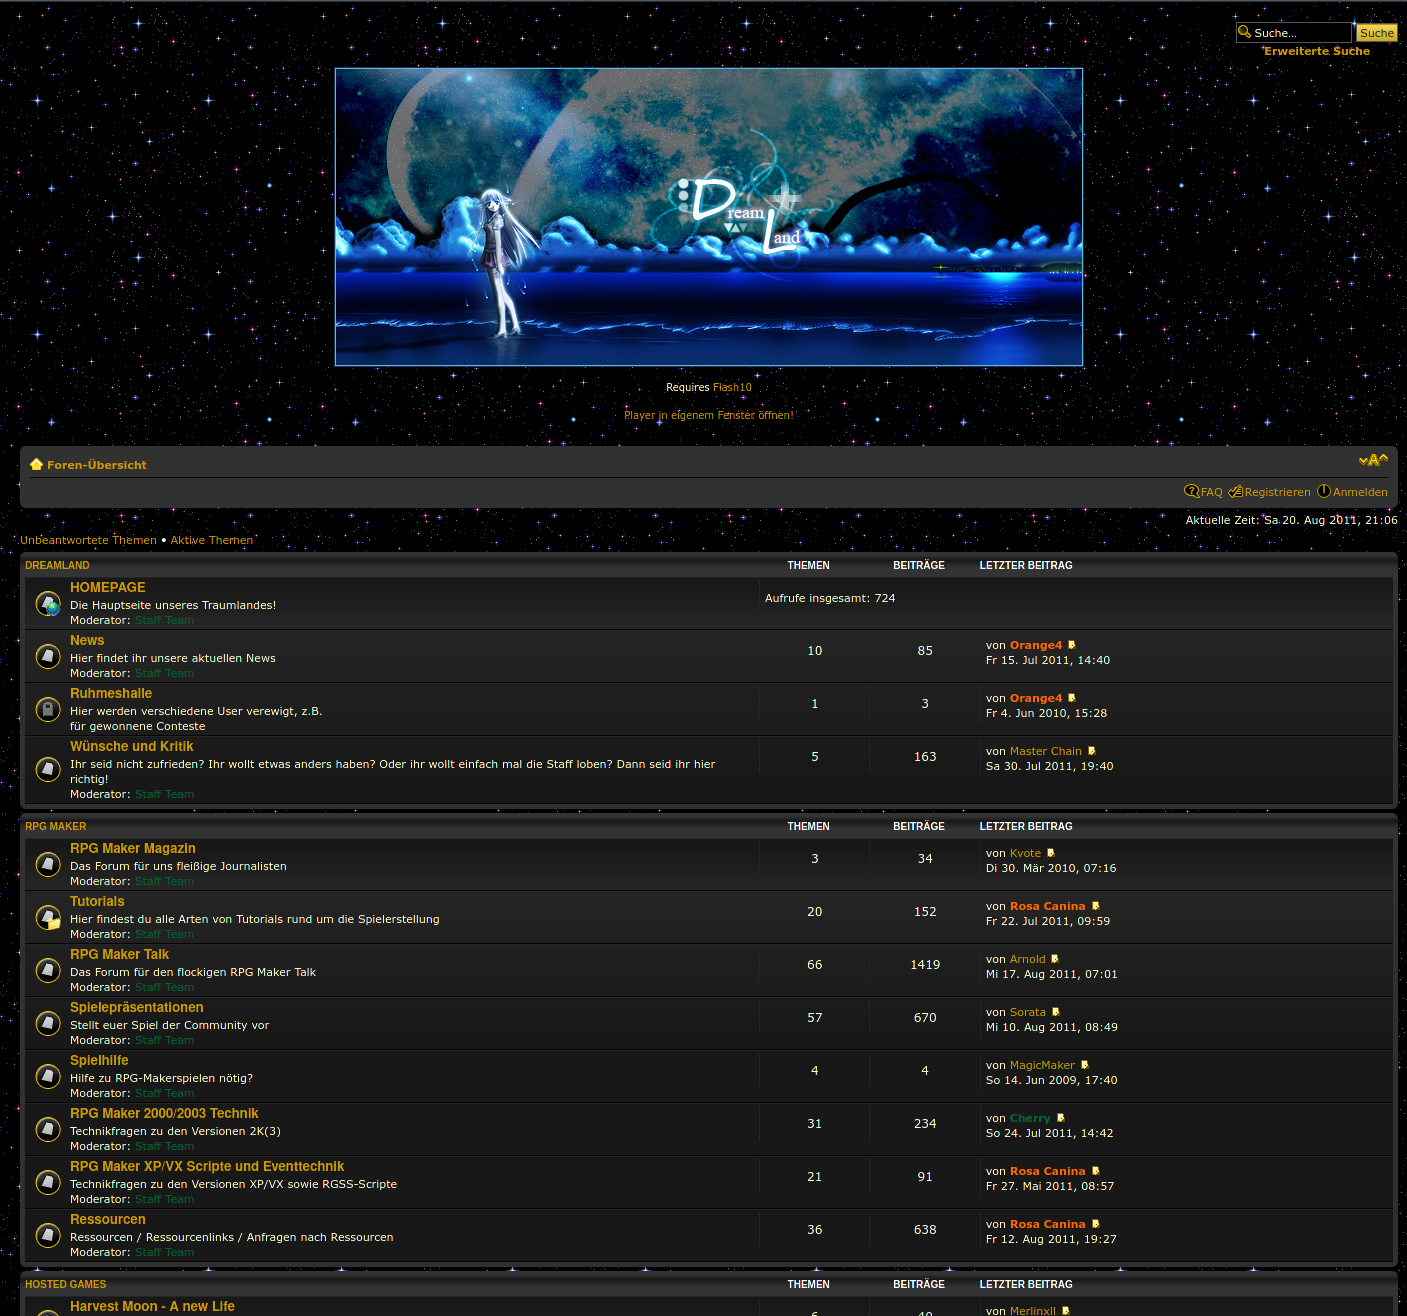Viewport: 1407px width, 1316px height.
Task: Open Erweiterte Suche advanced search
Action: 1316,51
